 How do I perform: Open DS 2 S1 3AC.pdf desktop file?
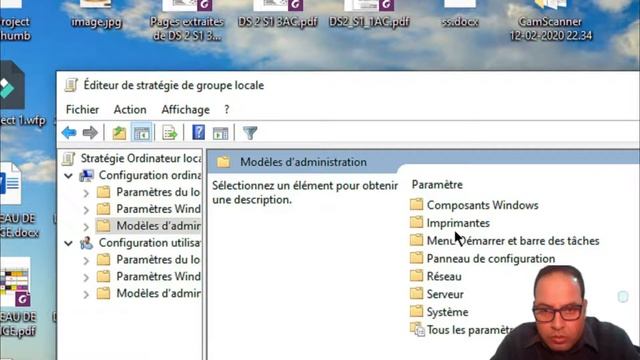(x=278, y=14)
